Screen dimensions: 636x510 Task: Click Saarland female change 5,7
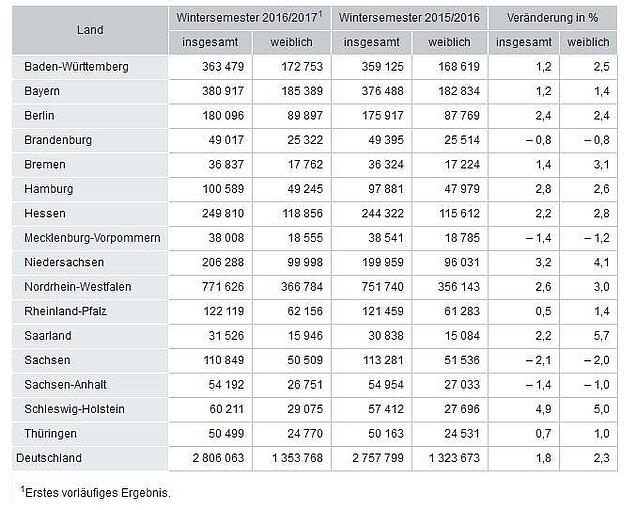(602, 336)
